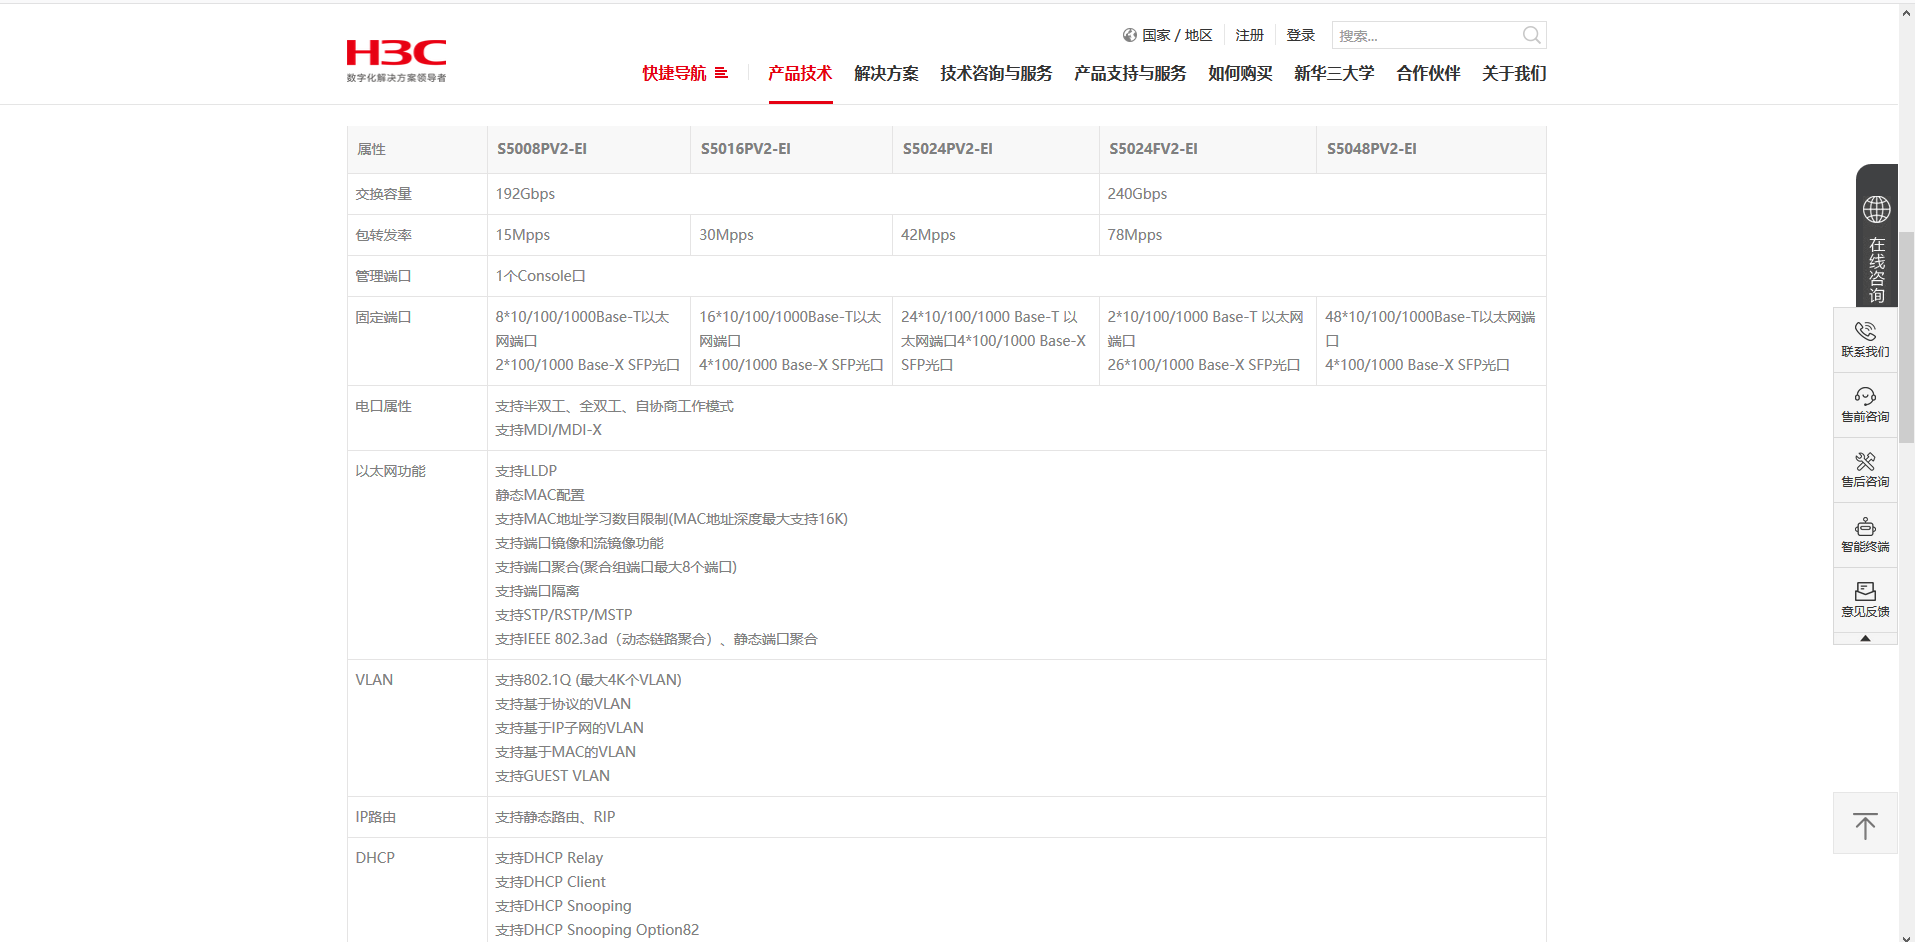This screenshot has height=942, width=1915.
Task: Click the globe icon beside 国家 / 地区
Action: coord(1130,35)
